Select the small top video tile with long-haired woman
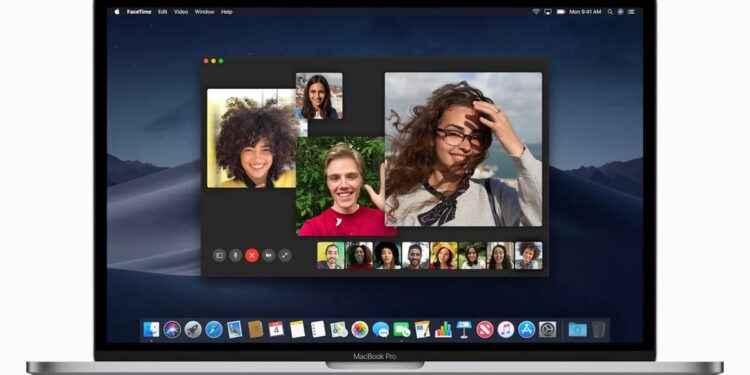 coord(319,96)
